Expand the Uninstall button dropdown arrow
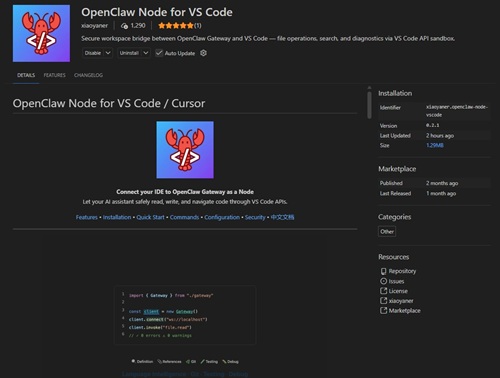Viewport: 500px width, 378px height. (x=146, y=53)
